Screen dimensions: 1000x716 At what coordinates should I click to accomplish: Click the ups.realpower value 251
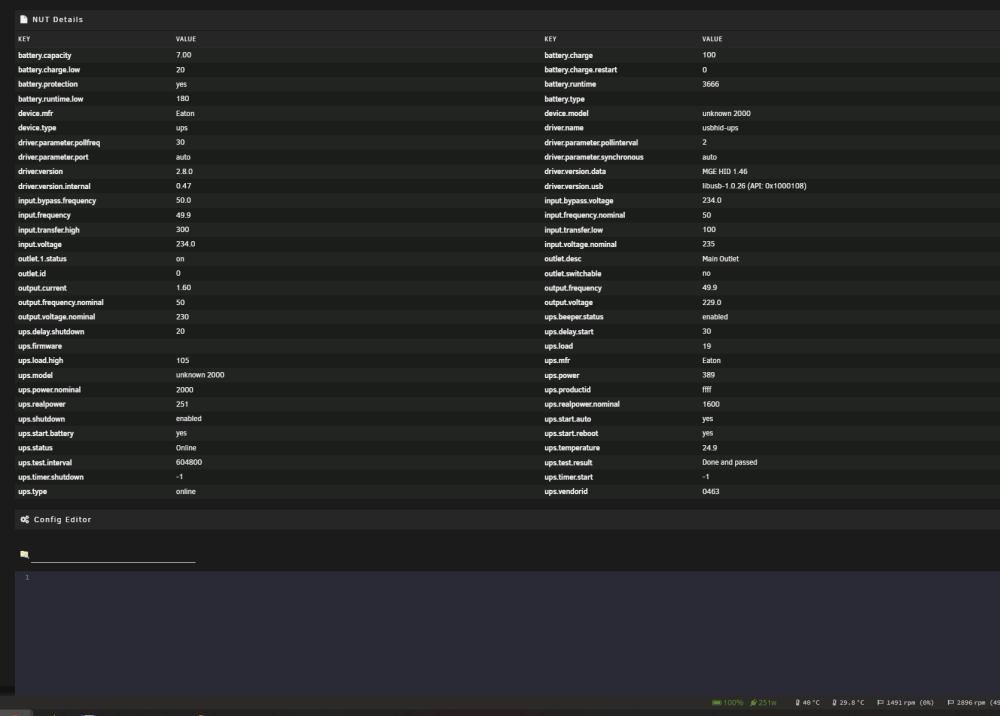[x=182, y=404]
